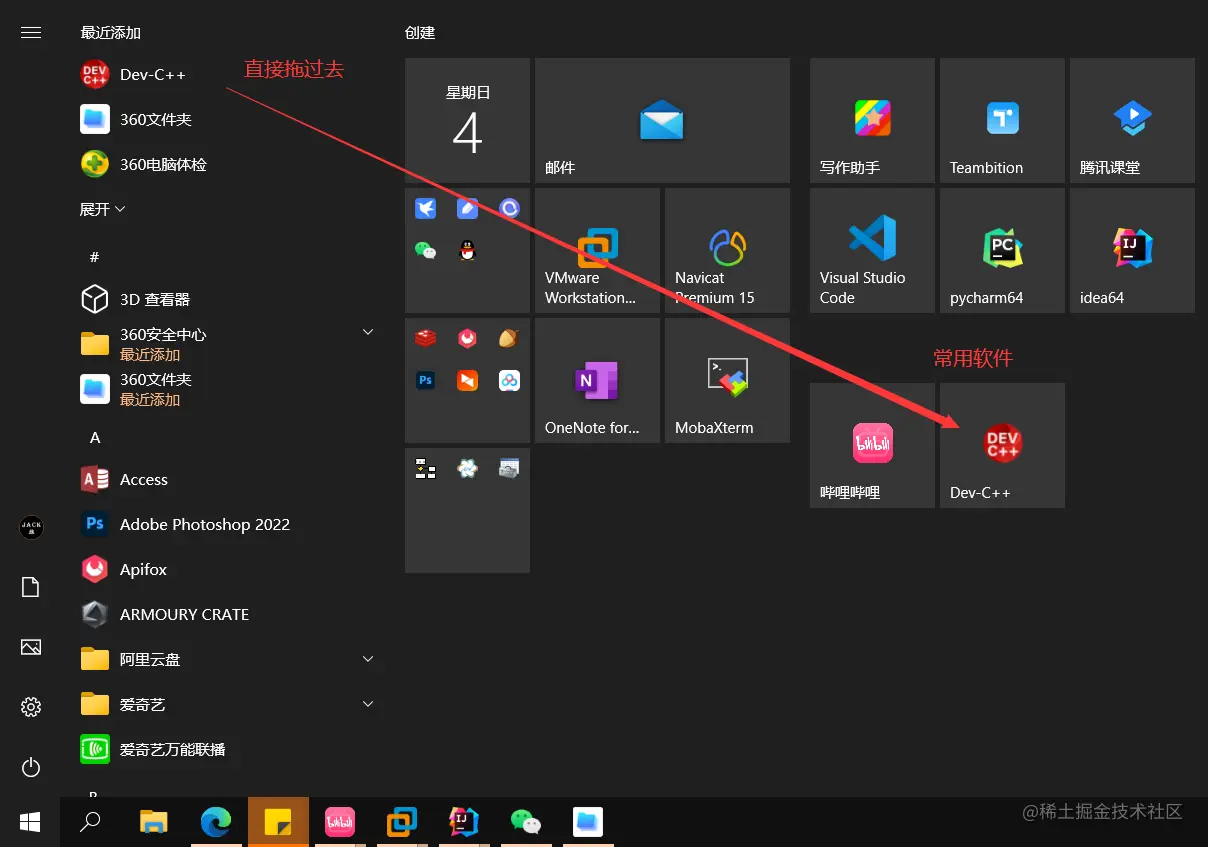Screen dimensions: 1208x847
Task: Open Settings gear in the left rail
Action: pos(31,707)
